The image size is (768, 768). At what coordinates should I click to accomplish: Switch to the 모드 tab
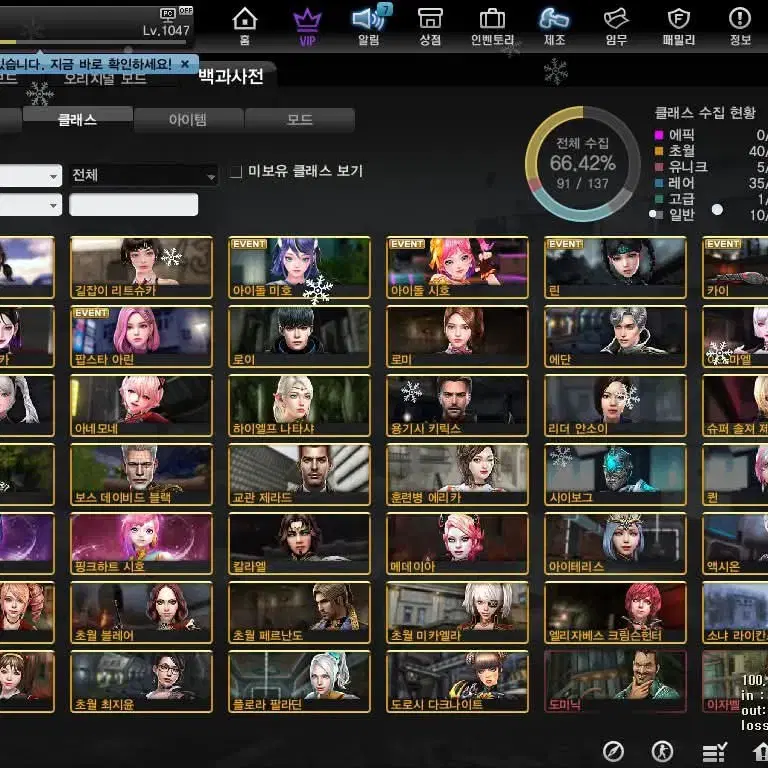coord(300,120)
